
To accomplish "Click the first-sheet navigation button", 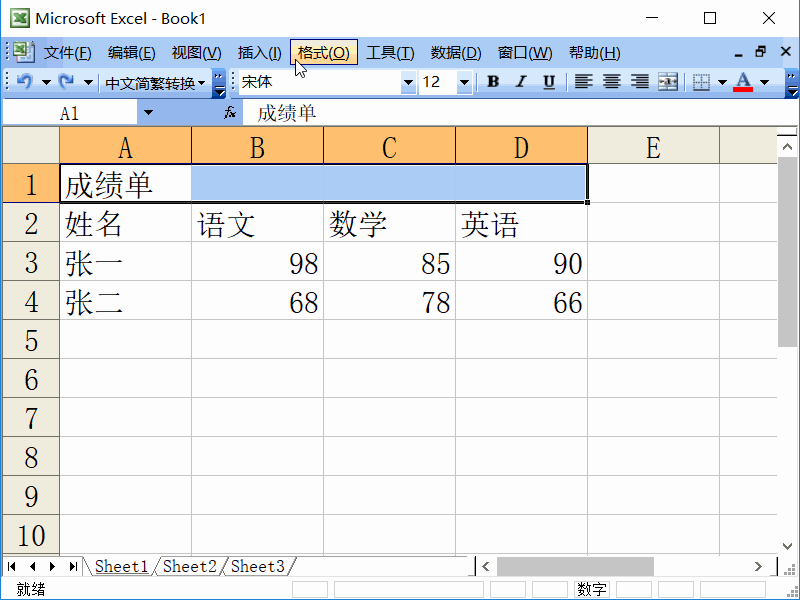I will [x=12, y=566].
